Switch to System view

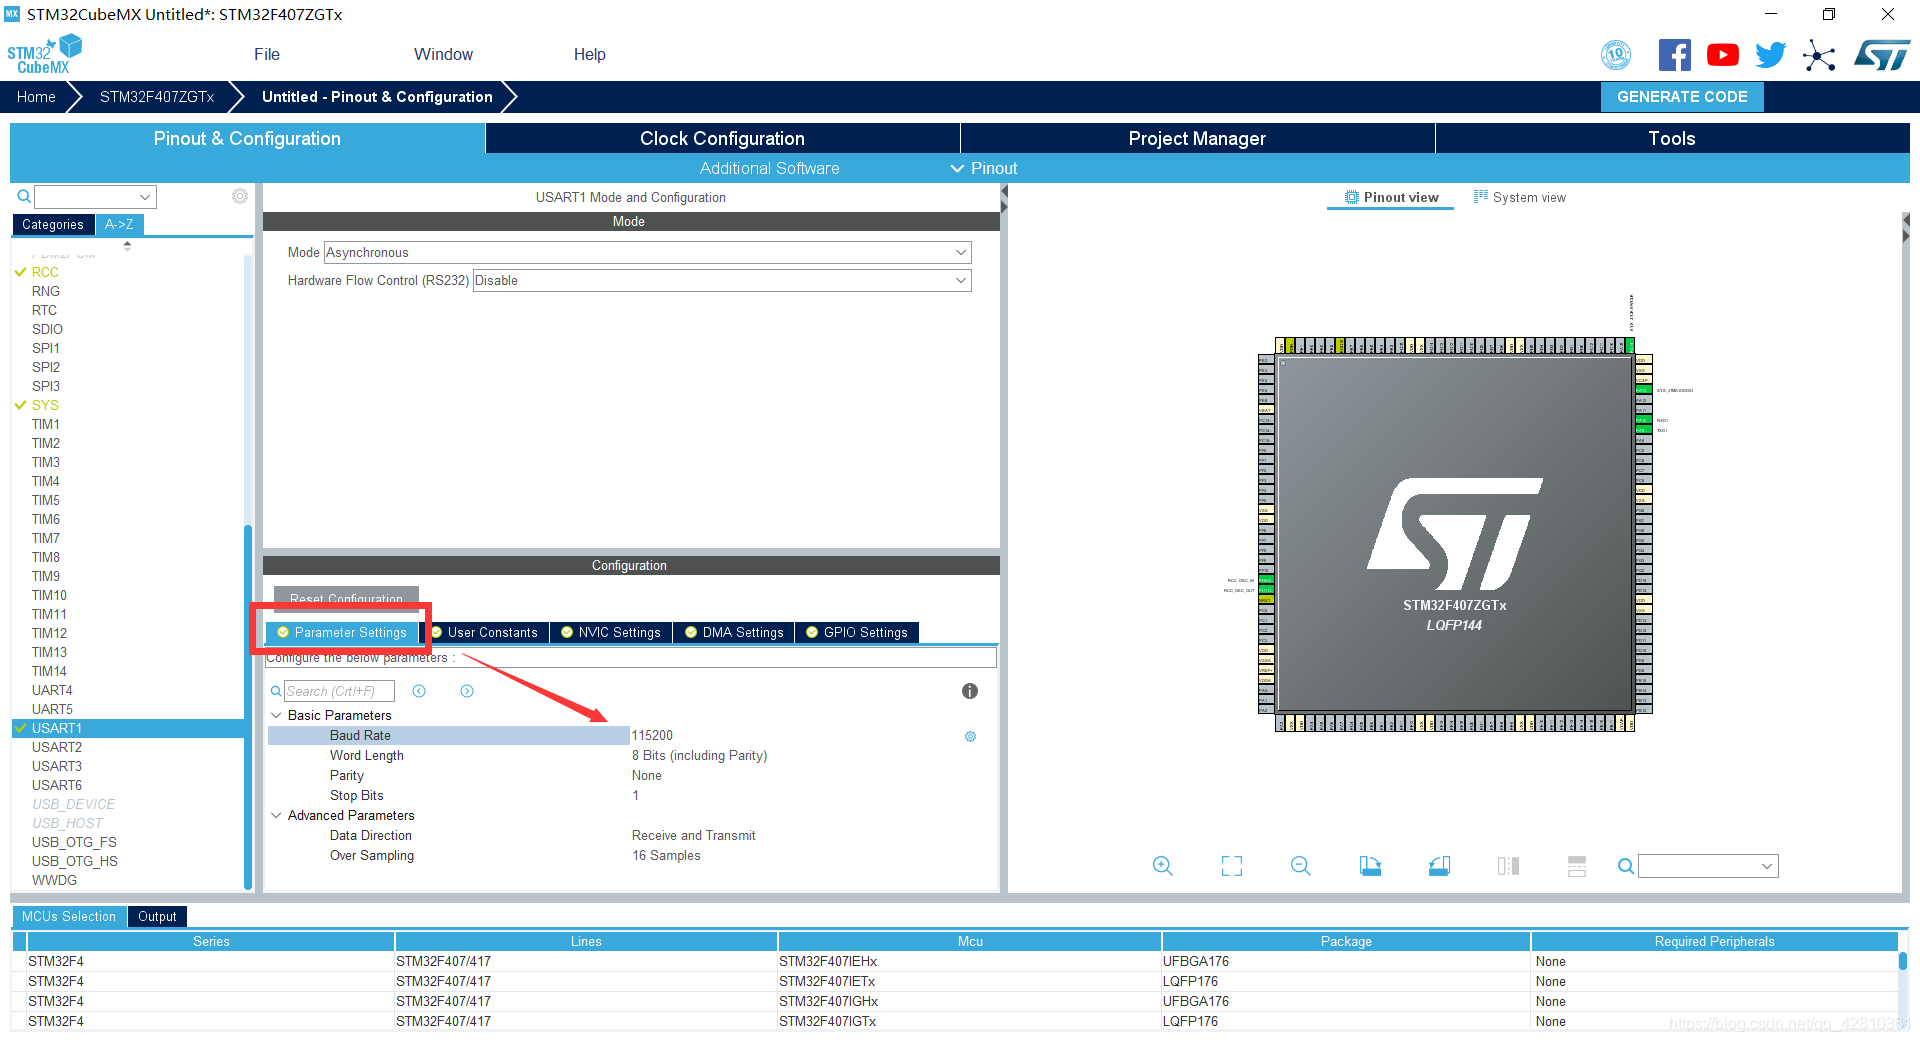[1520, 197]
